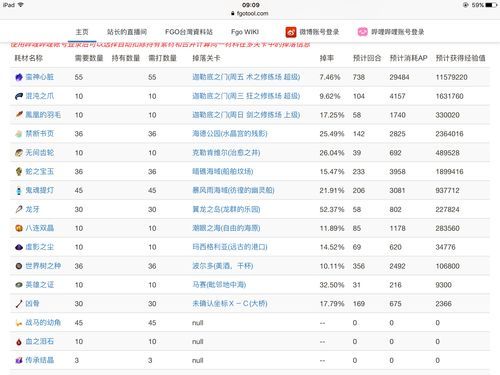Click the 掉率 column header
The height and width of the screenshot is (375, 500).
pyautogui.click(x=327, y=58)
